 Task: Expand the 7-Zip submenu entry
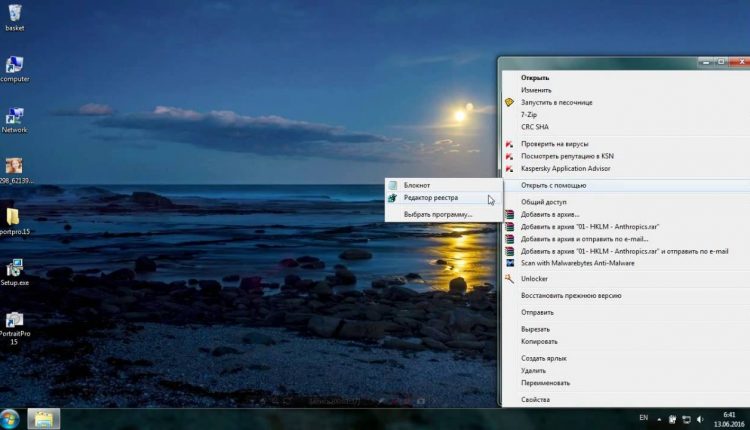coord(529,115)
